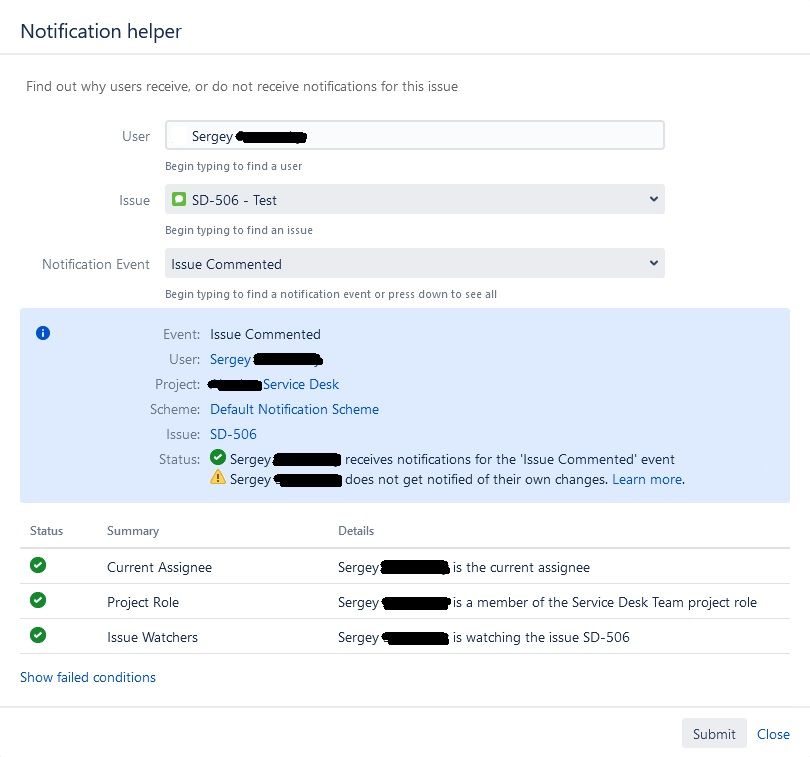Open the SD-506 issue link in results
Image resolution: width=810 pixels, height=757 pixels.
(233, 434)
